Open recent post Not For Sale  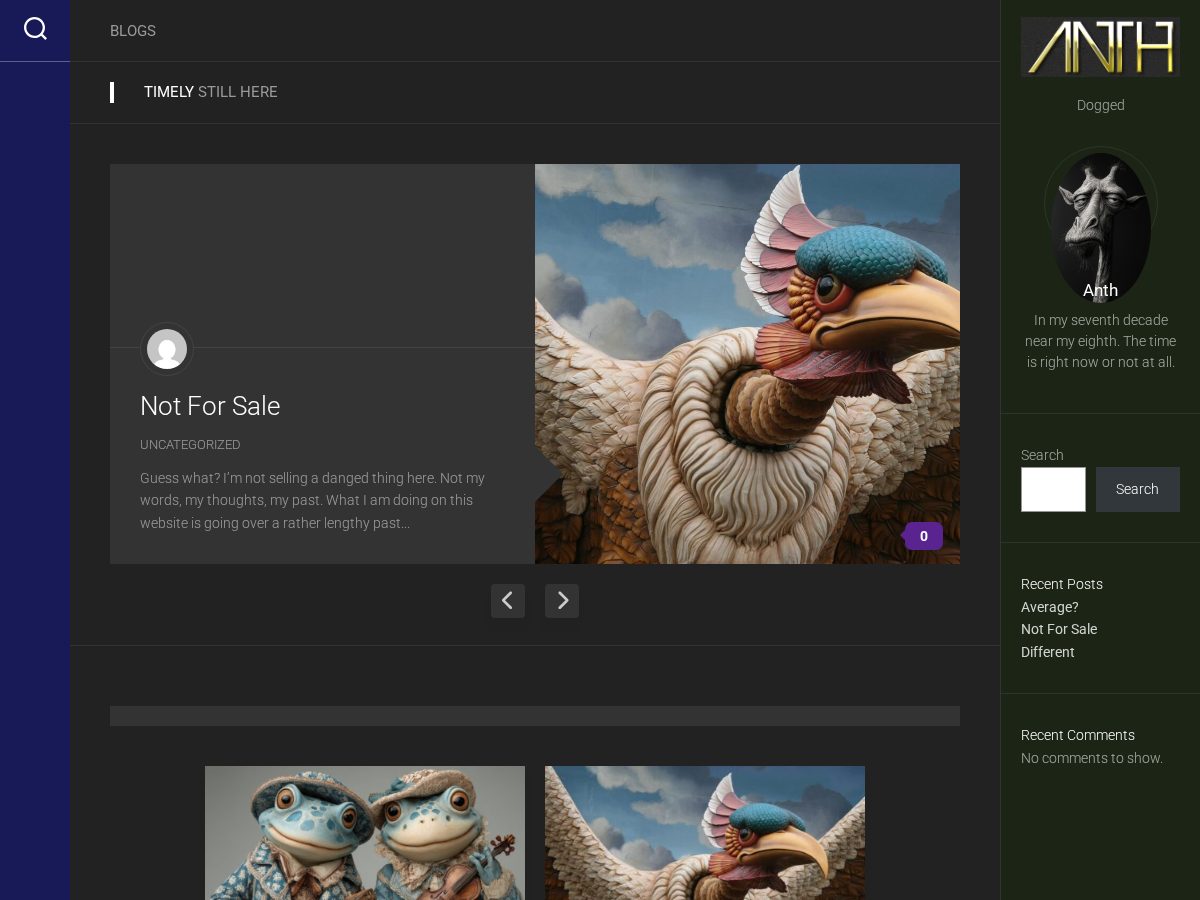[1059, 629]
